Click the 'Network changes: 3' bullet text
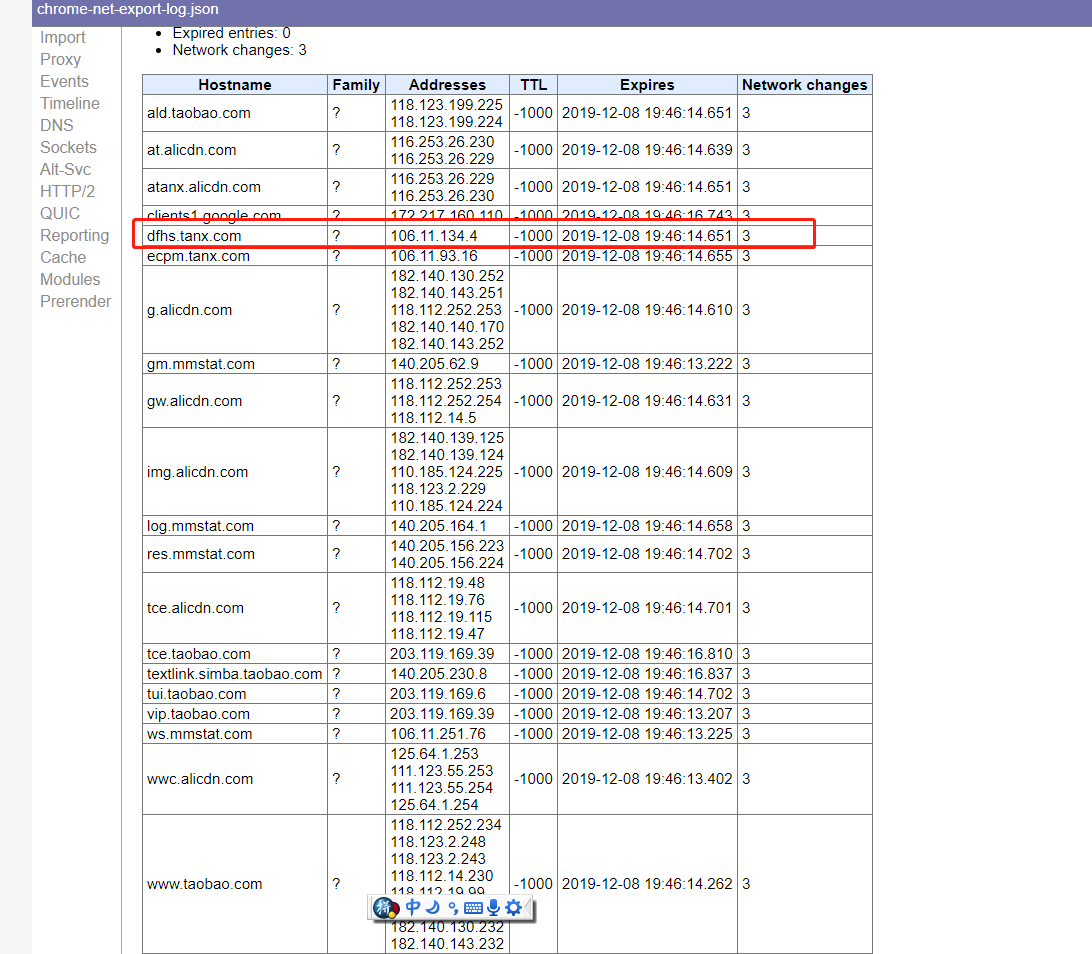Viewport: 1092px width, 954px height. point(240,50)
